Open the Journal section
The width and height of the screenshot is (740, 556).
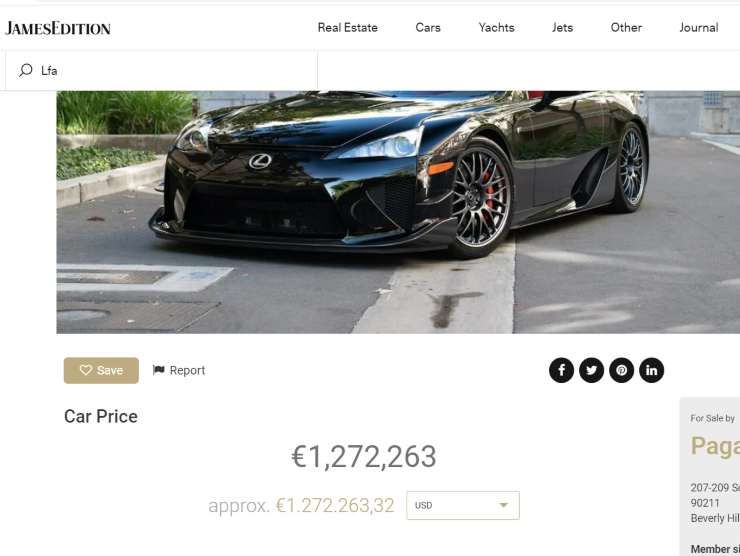698,27
